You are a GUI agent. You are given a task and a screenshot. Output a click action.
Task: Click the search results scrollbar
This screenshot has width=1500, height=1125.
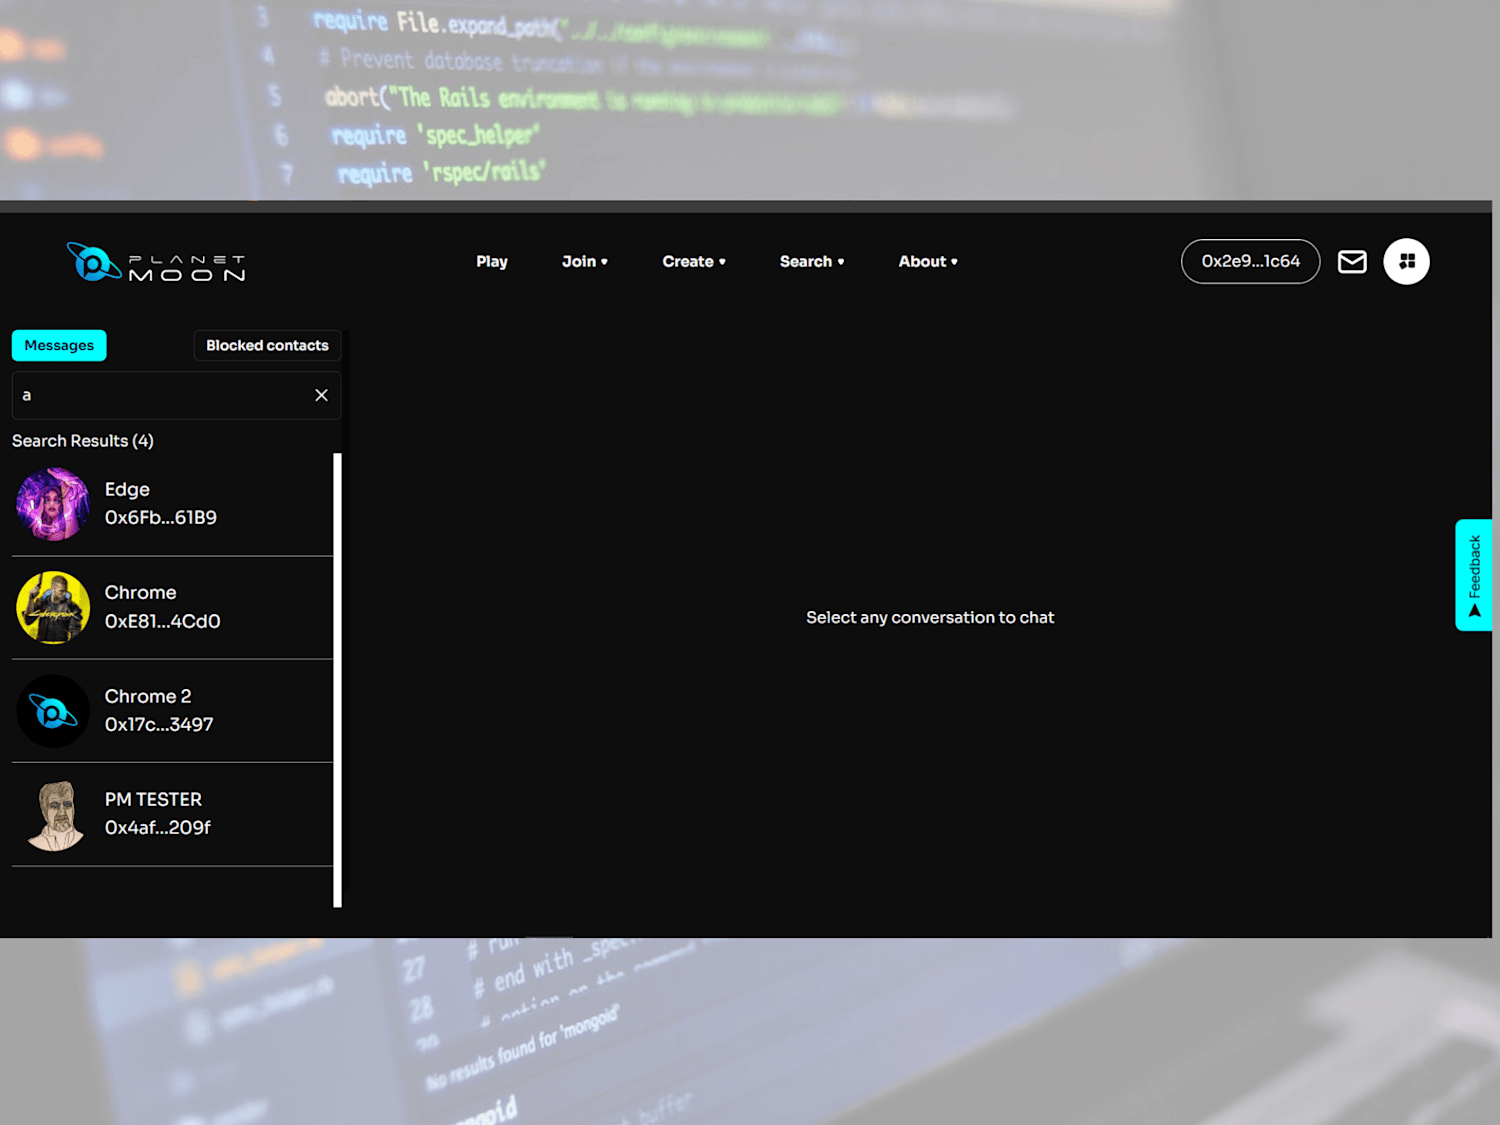[x=337, y=680]
